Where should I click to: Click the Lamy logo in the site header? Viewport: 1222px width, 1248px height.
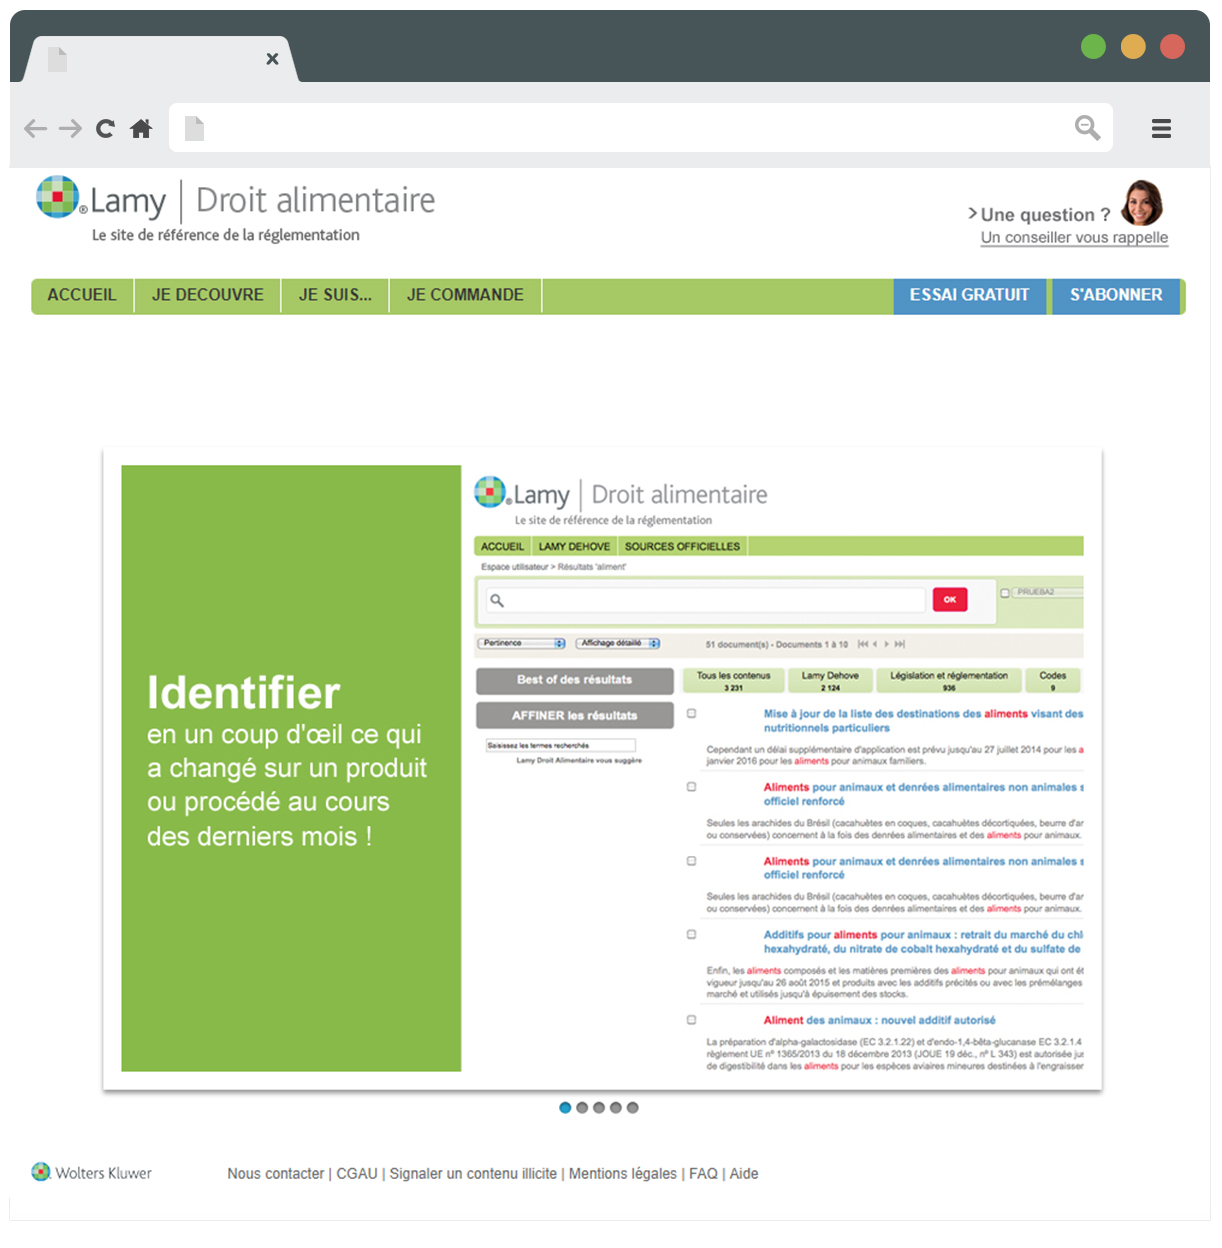pyautogui.click(x=101, y=198)
